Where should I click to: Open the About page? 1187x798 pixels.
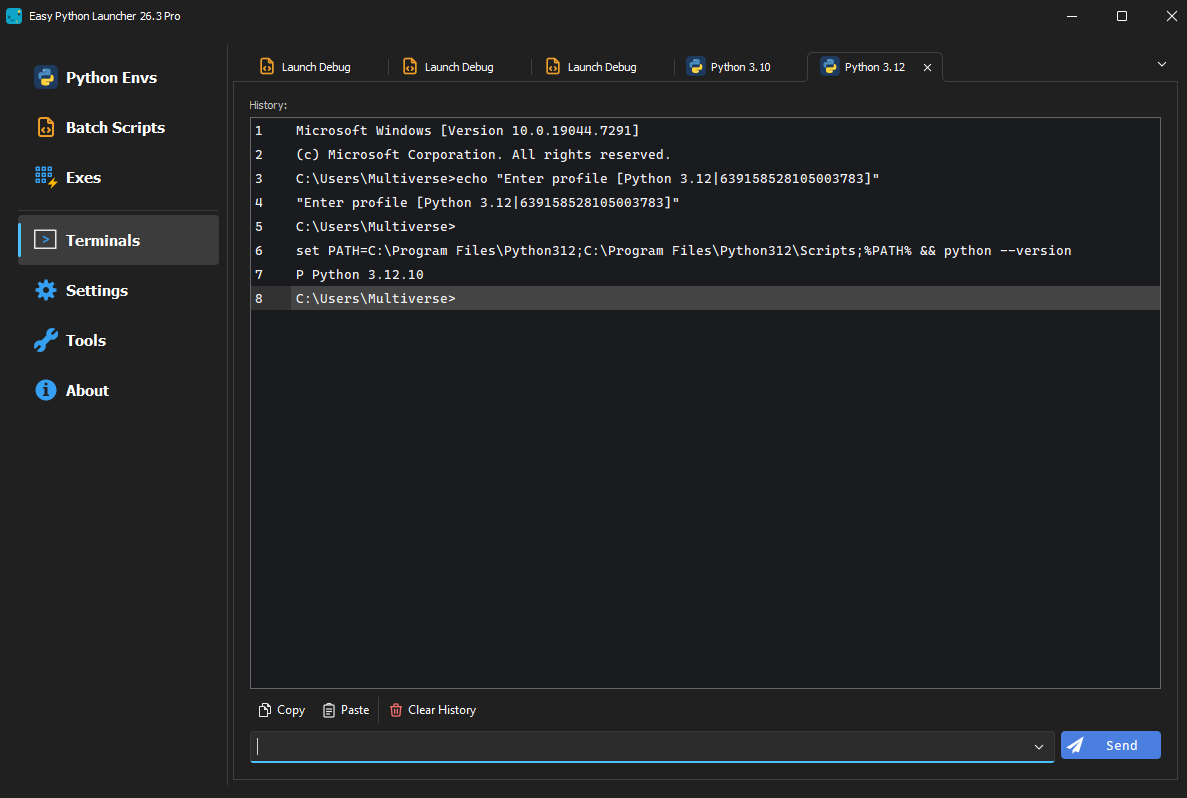tap(119, 390)
